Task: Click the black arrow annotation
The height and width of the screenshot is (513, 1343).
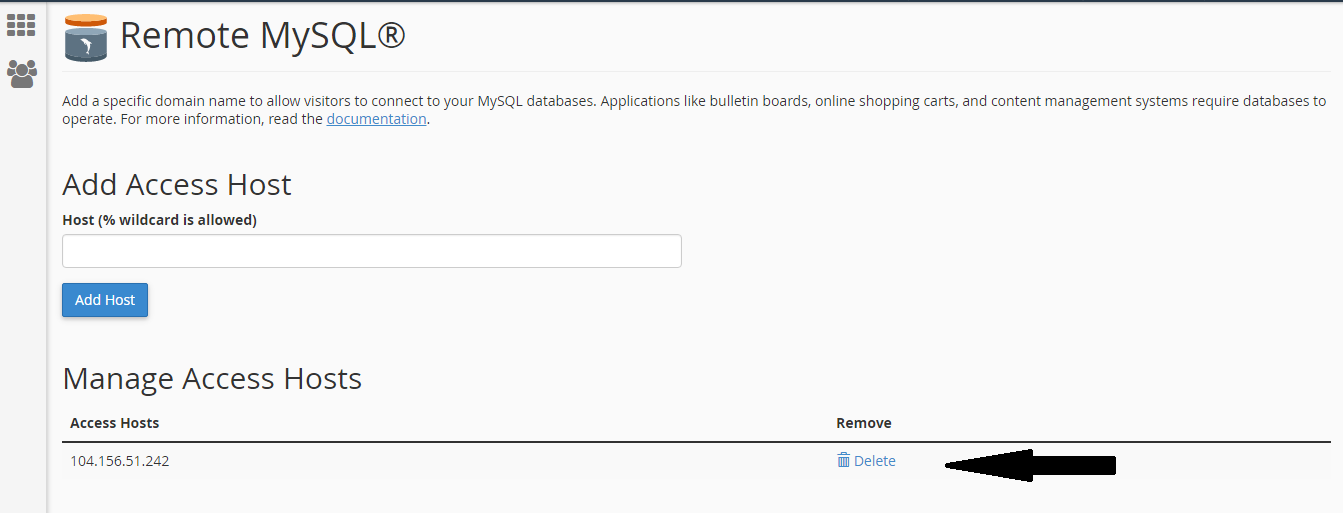Action: [1030, 465]
